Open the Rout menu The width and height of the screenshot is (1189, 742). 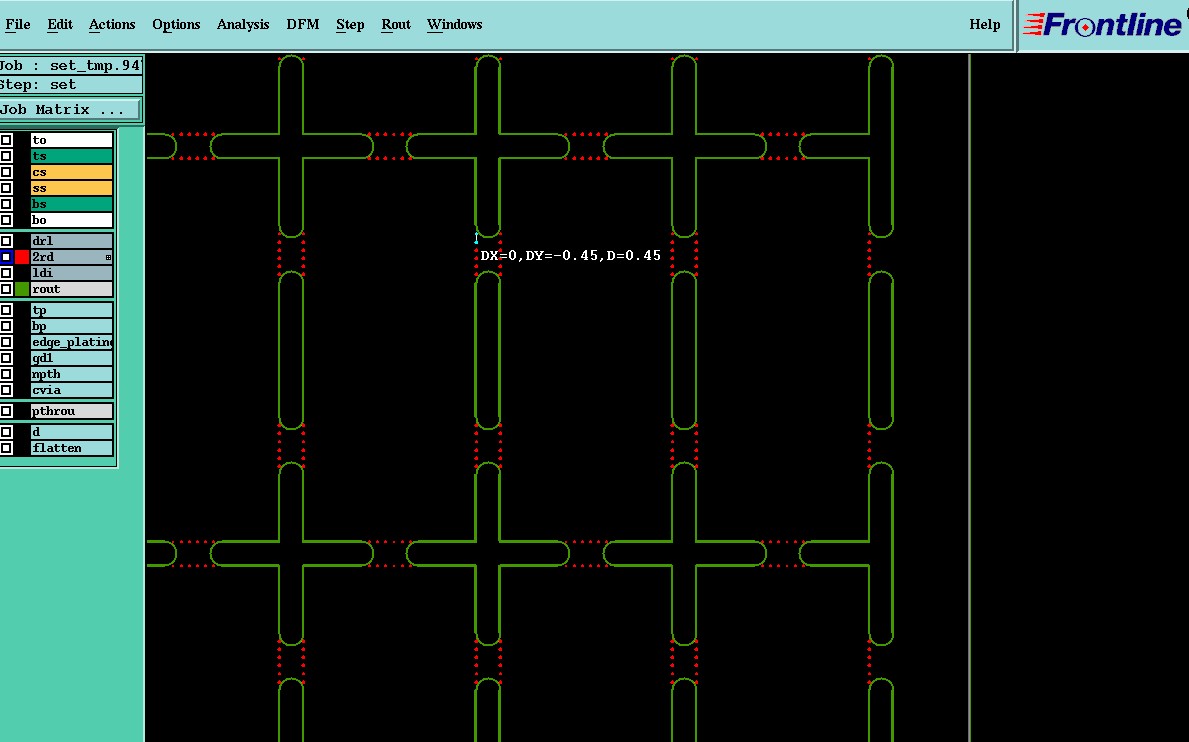[396, 24]
